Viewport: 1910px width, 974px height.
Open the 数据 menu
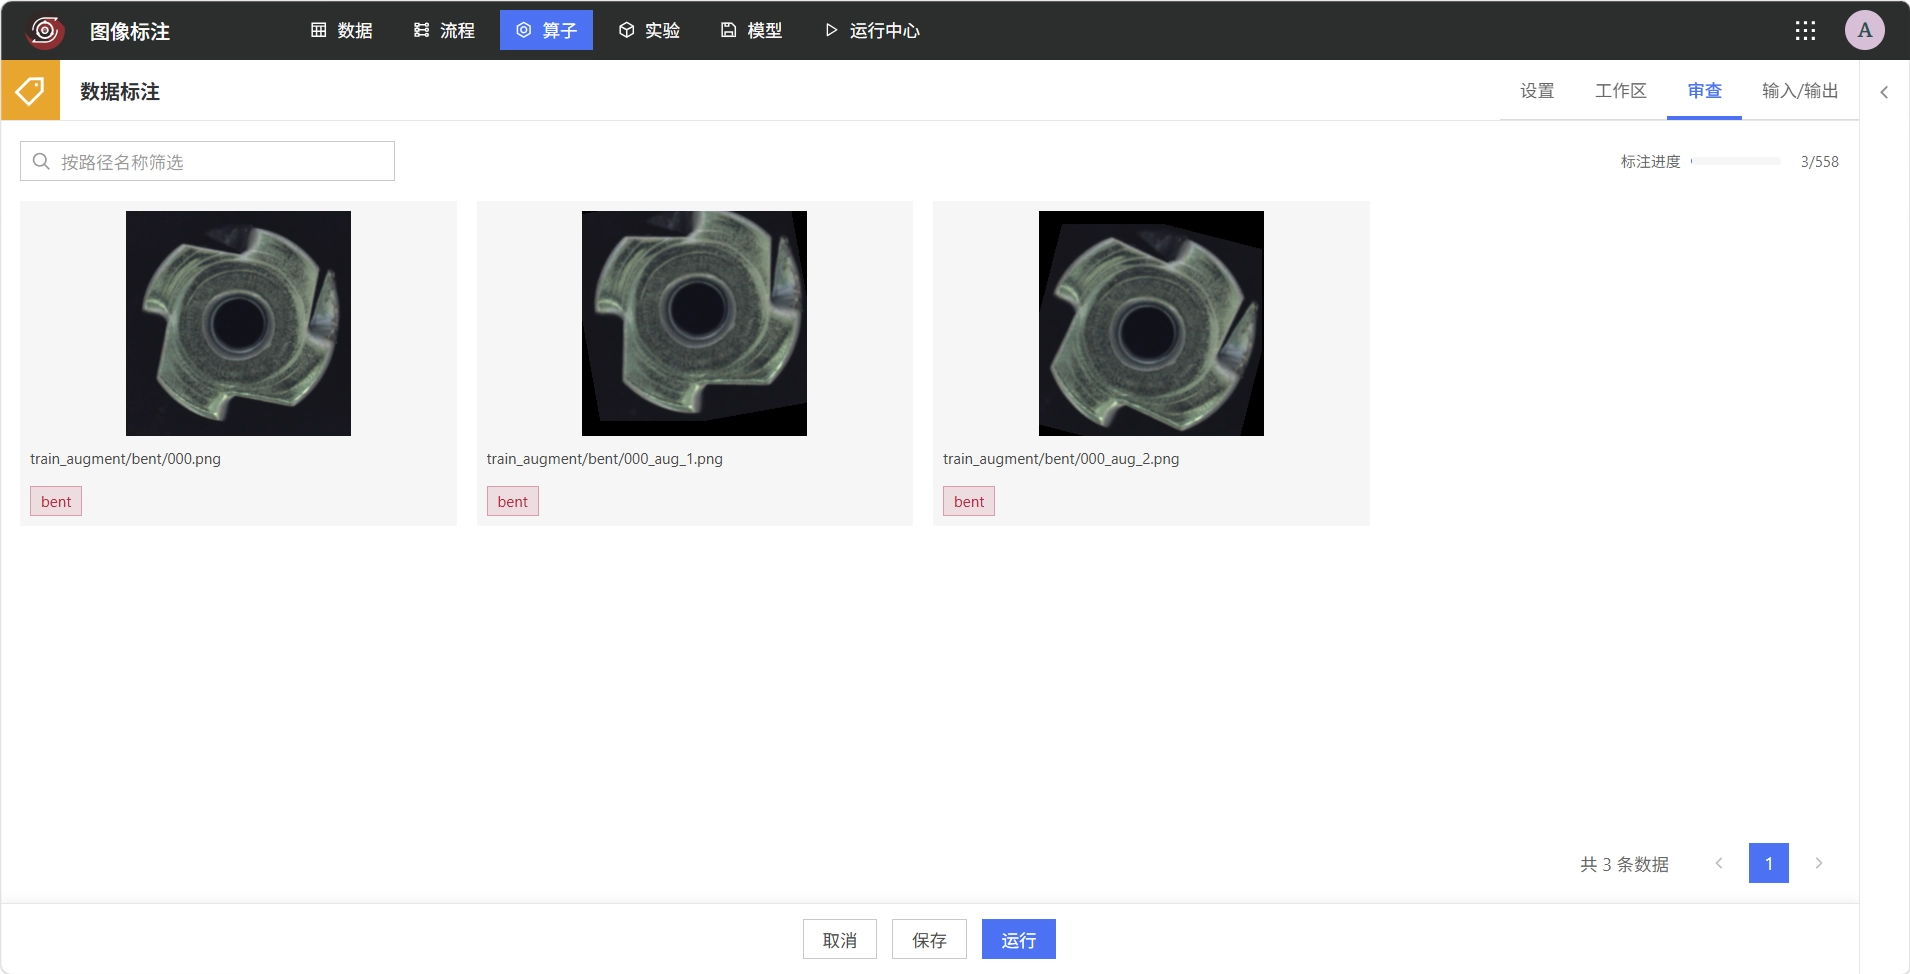[342, 31]
